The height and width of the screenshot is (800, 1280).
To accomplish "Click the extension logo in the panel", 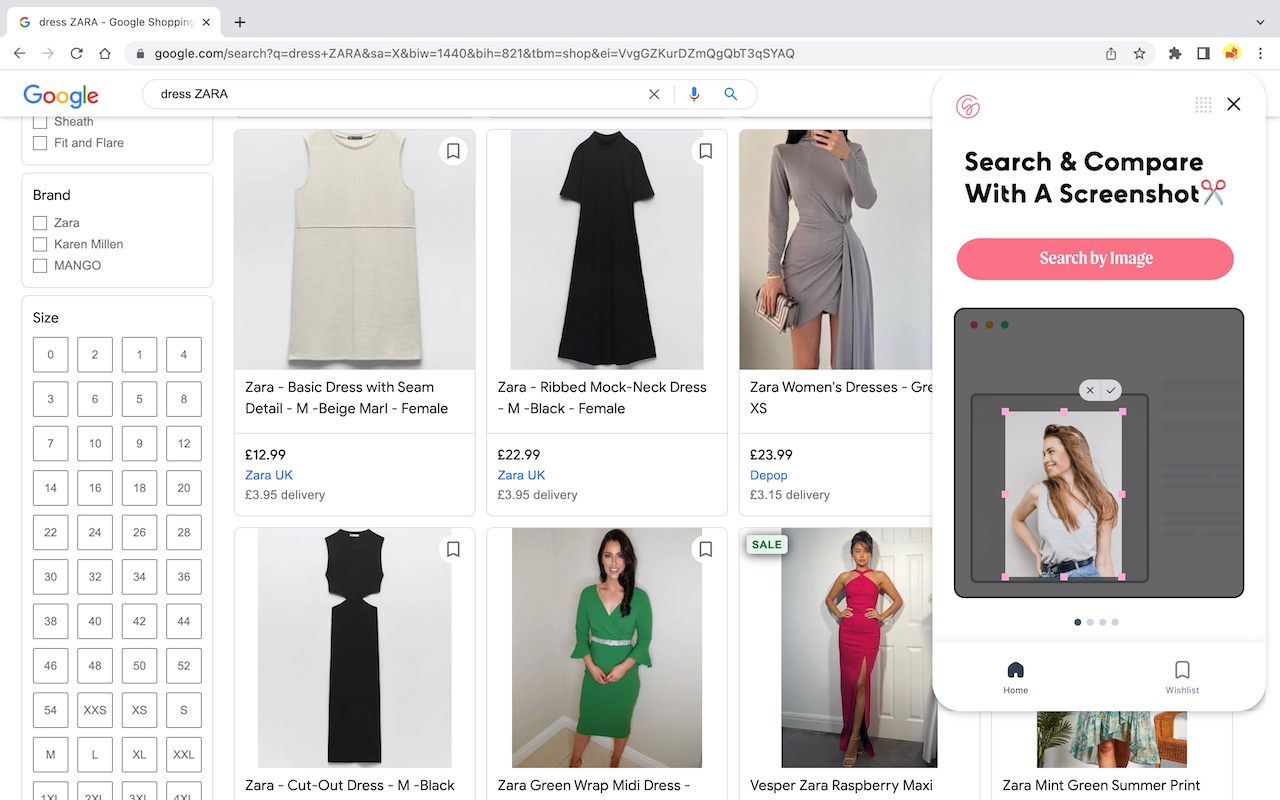I will 968,106.
